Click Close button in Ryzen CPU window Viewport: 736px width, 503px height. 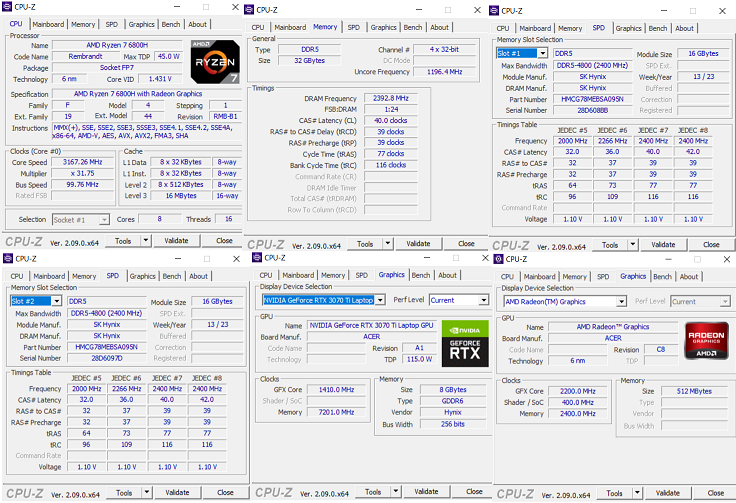(224, 240)
